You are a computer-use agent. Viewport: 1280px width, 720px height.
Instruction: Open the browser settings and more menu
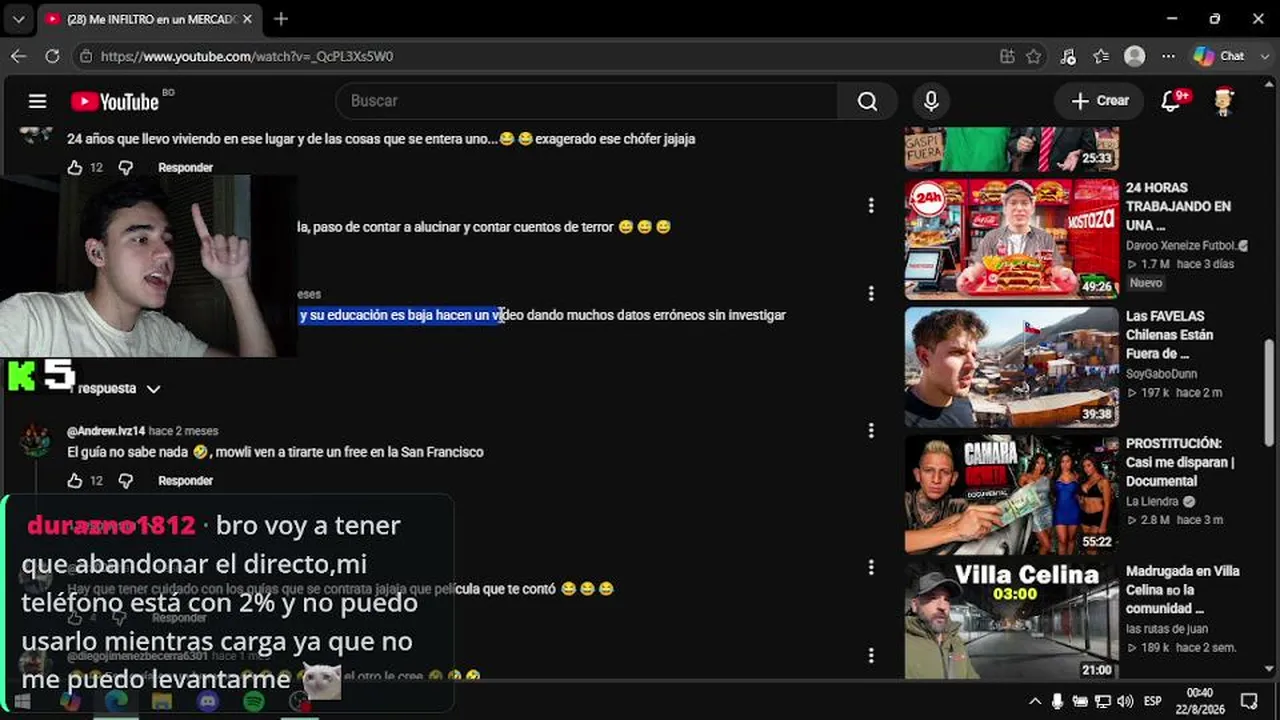[1168, 56]
